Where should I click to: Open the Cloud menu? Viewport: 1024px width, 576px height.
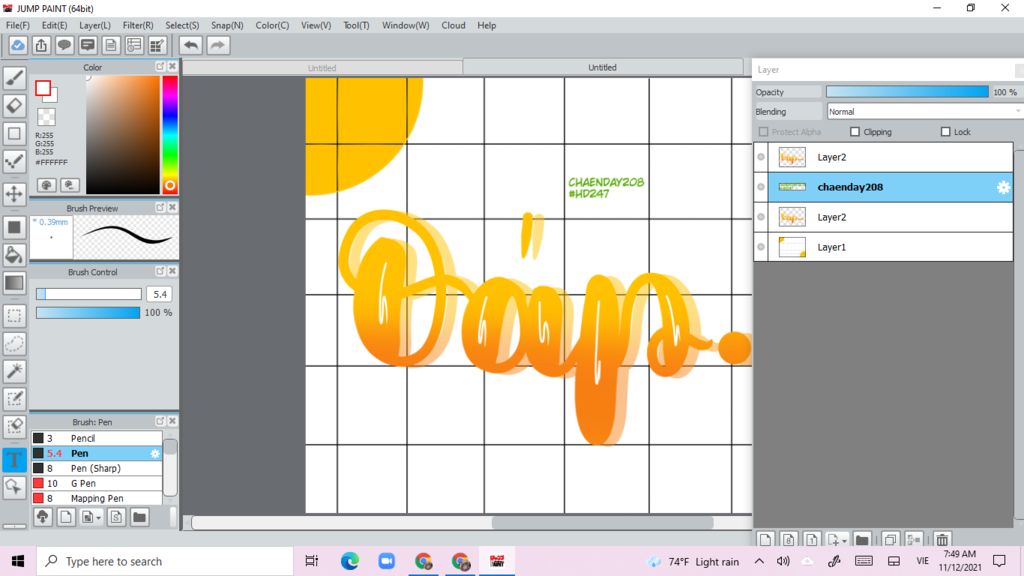click(x=453, y=25)
